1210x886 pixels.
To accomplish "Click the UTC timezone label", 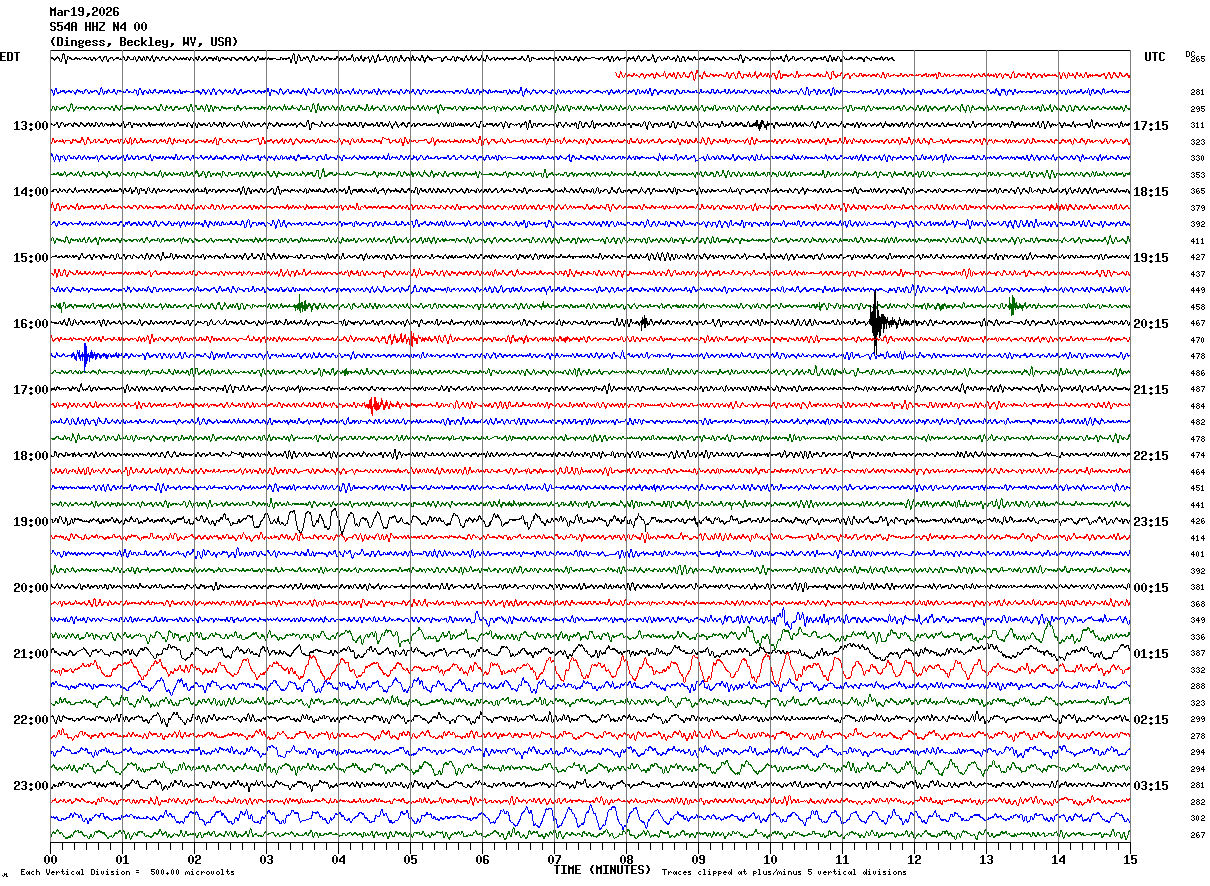I will click(x=1155, y=57).
